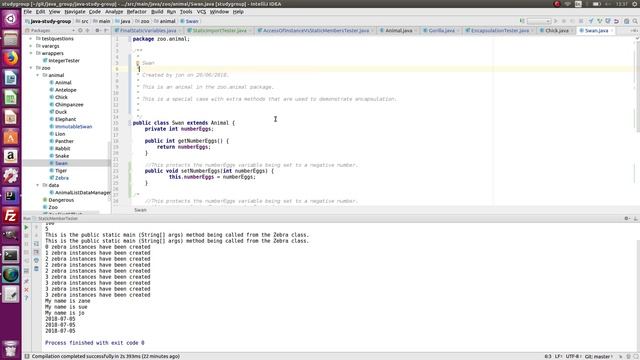640x360 pixels.
Task: Open Run panel settings gear icon
Action: tap(627, 218)
